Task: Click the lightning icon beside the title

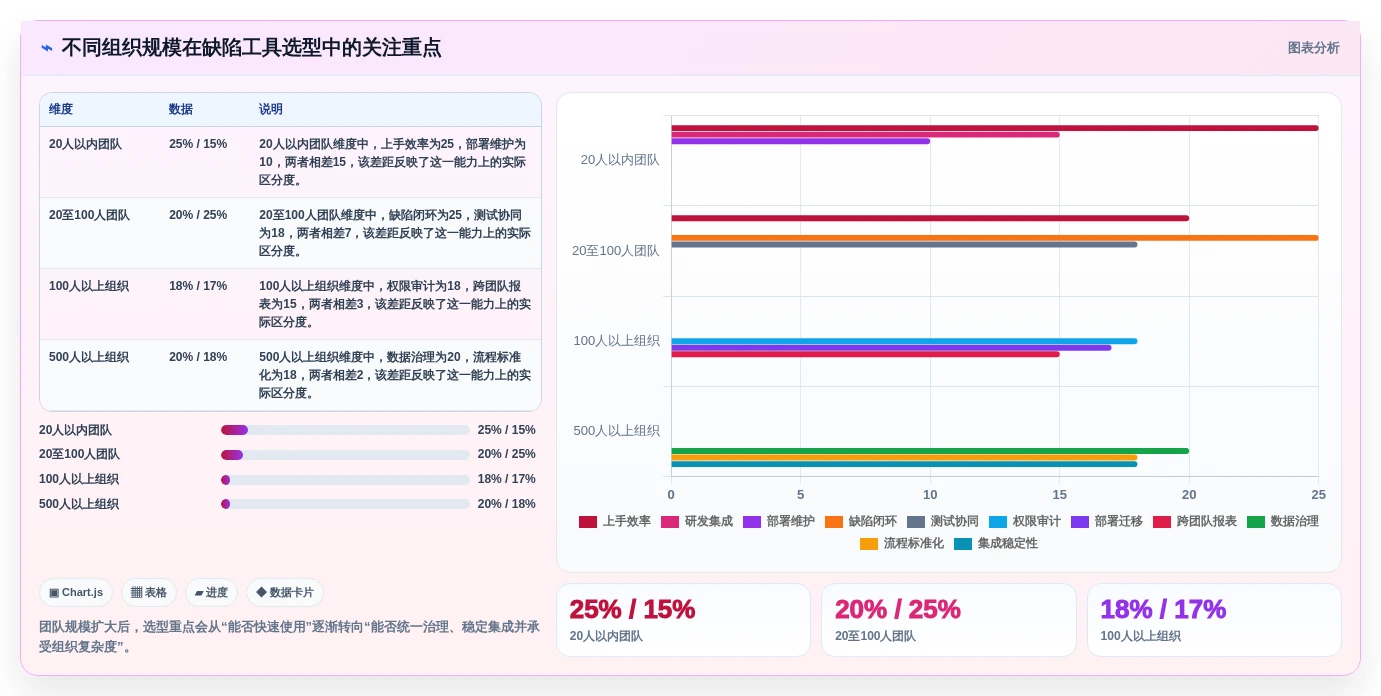Action: (46, 48)
